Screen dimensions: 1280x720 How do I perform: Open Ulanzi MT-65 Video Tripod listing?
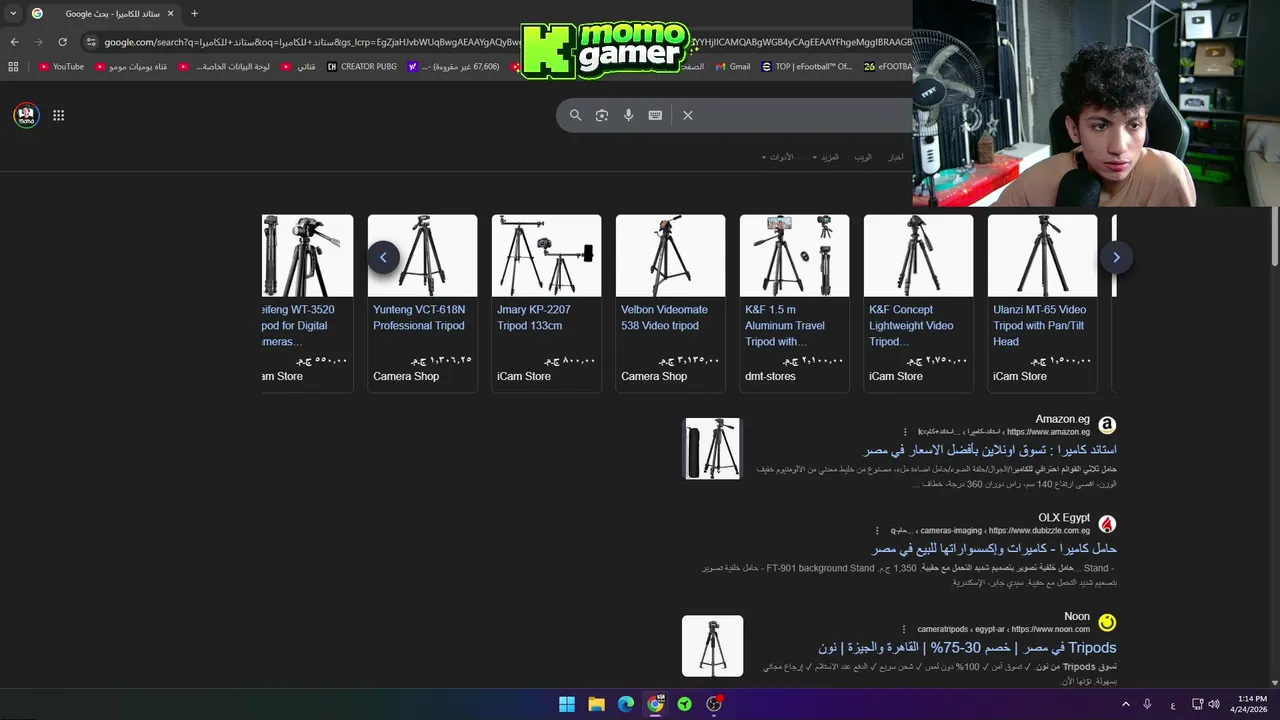(x=1040, y=326)
